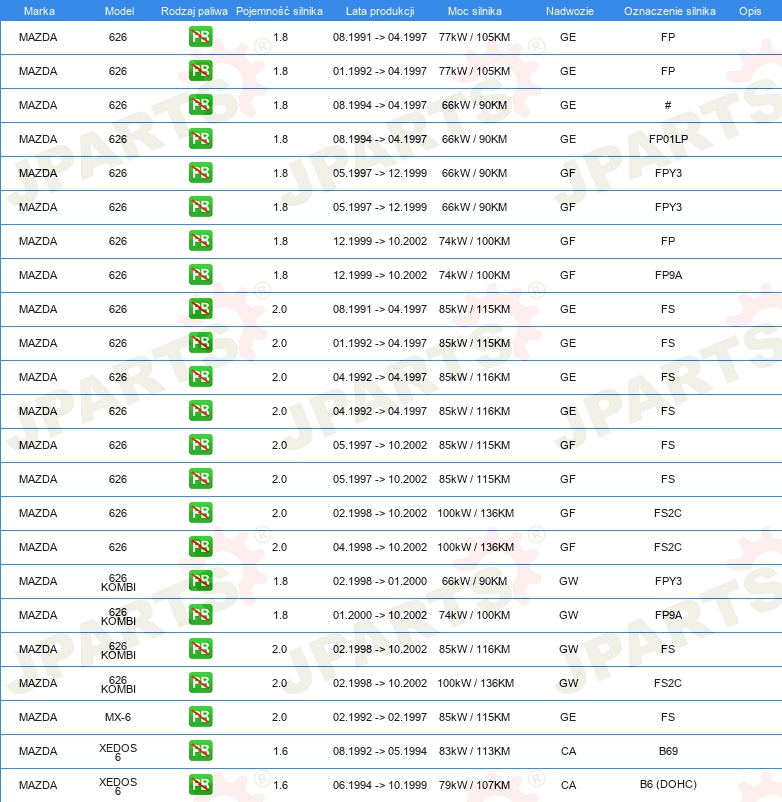Click fuel icon in 12.1999 74kW FP row
The width and height of the screenshot is (782, 802).
click(200, 241)
